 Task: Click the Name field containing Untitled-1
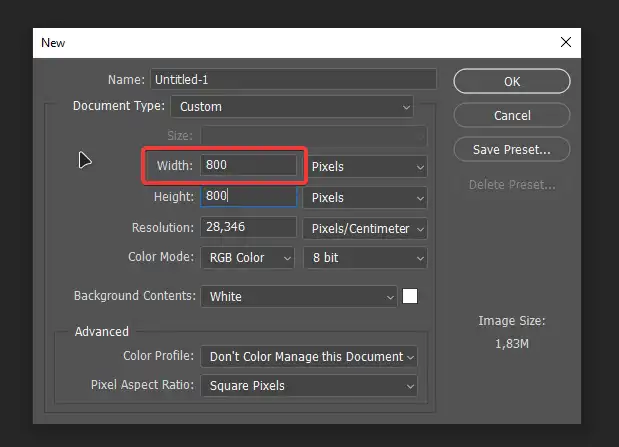(x=293, y=79)
